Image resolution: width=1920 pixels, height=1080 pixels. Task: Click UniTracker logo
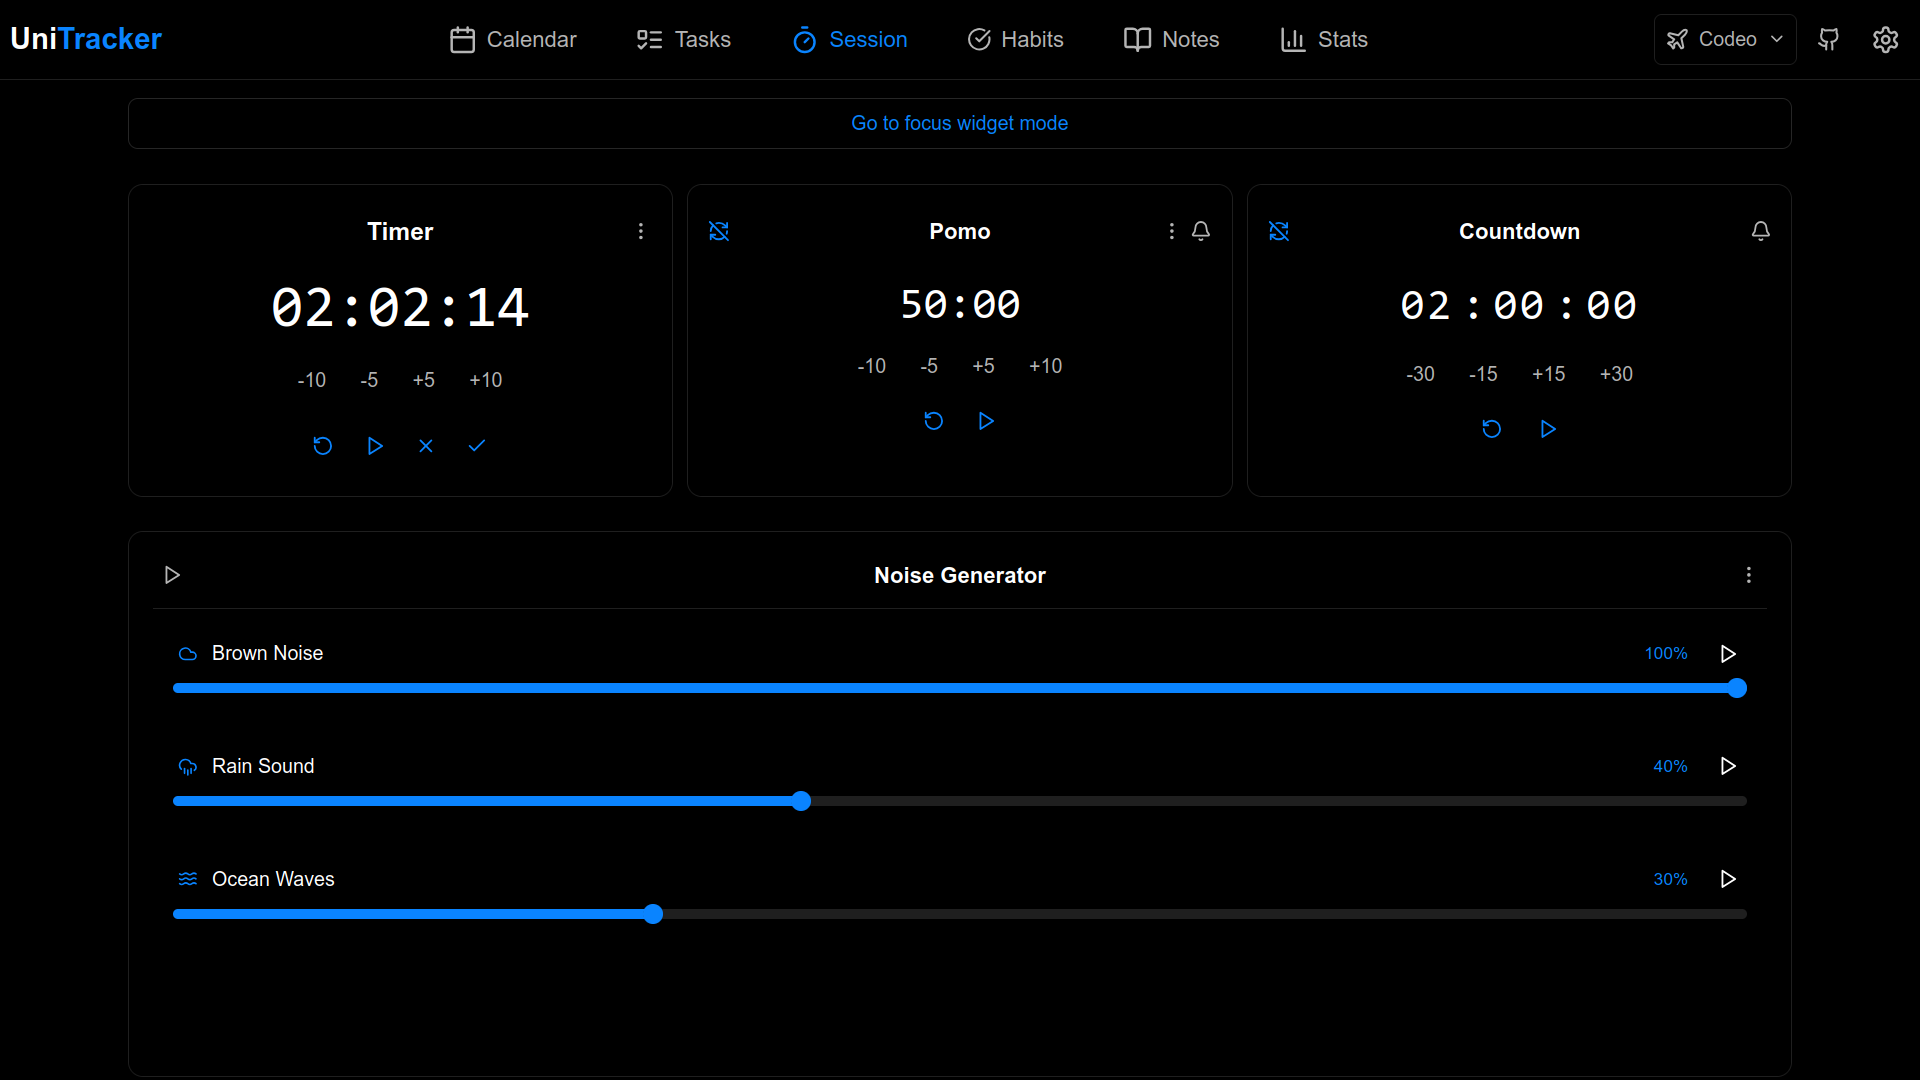(x=86, y=39)
